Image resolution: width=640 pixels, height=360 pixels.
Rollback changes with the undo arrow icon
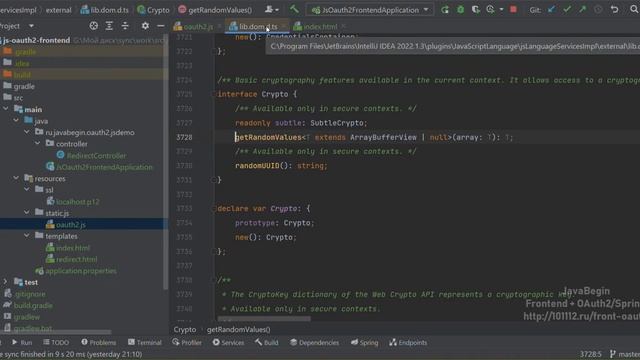tap(614, 9)
